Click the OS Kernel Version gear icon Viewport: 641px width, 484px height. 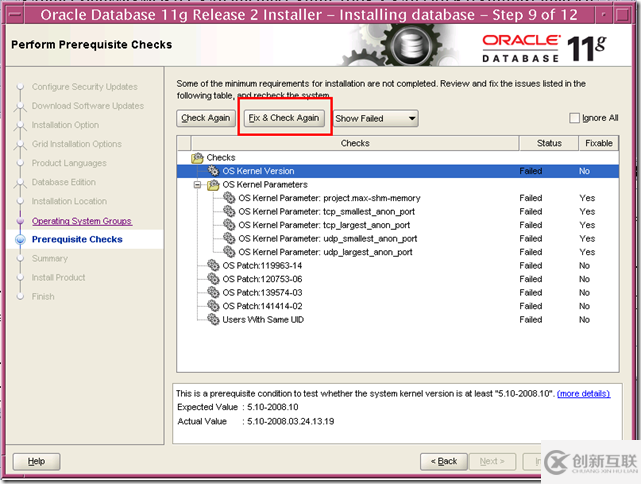coord(213,170)
